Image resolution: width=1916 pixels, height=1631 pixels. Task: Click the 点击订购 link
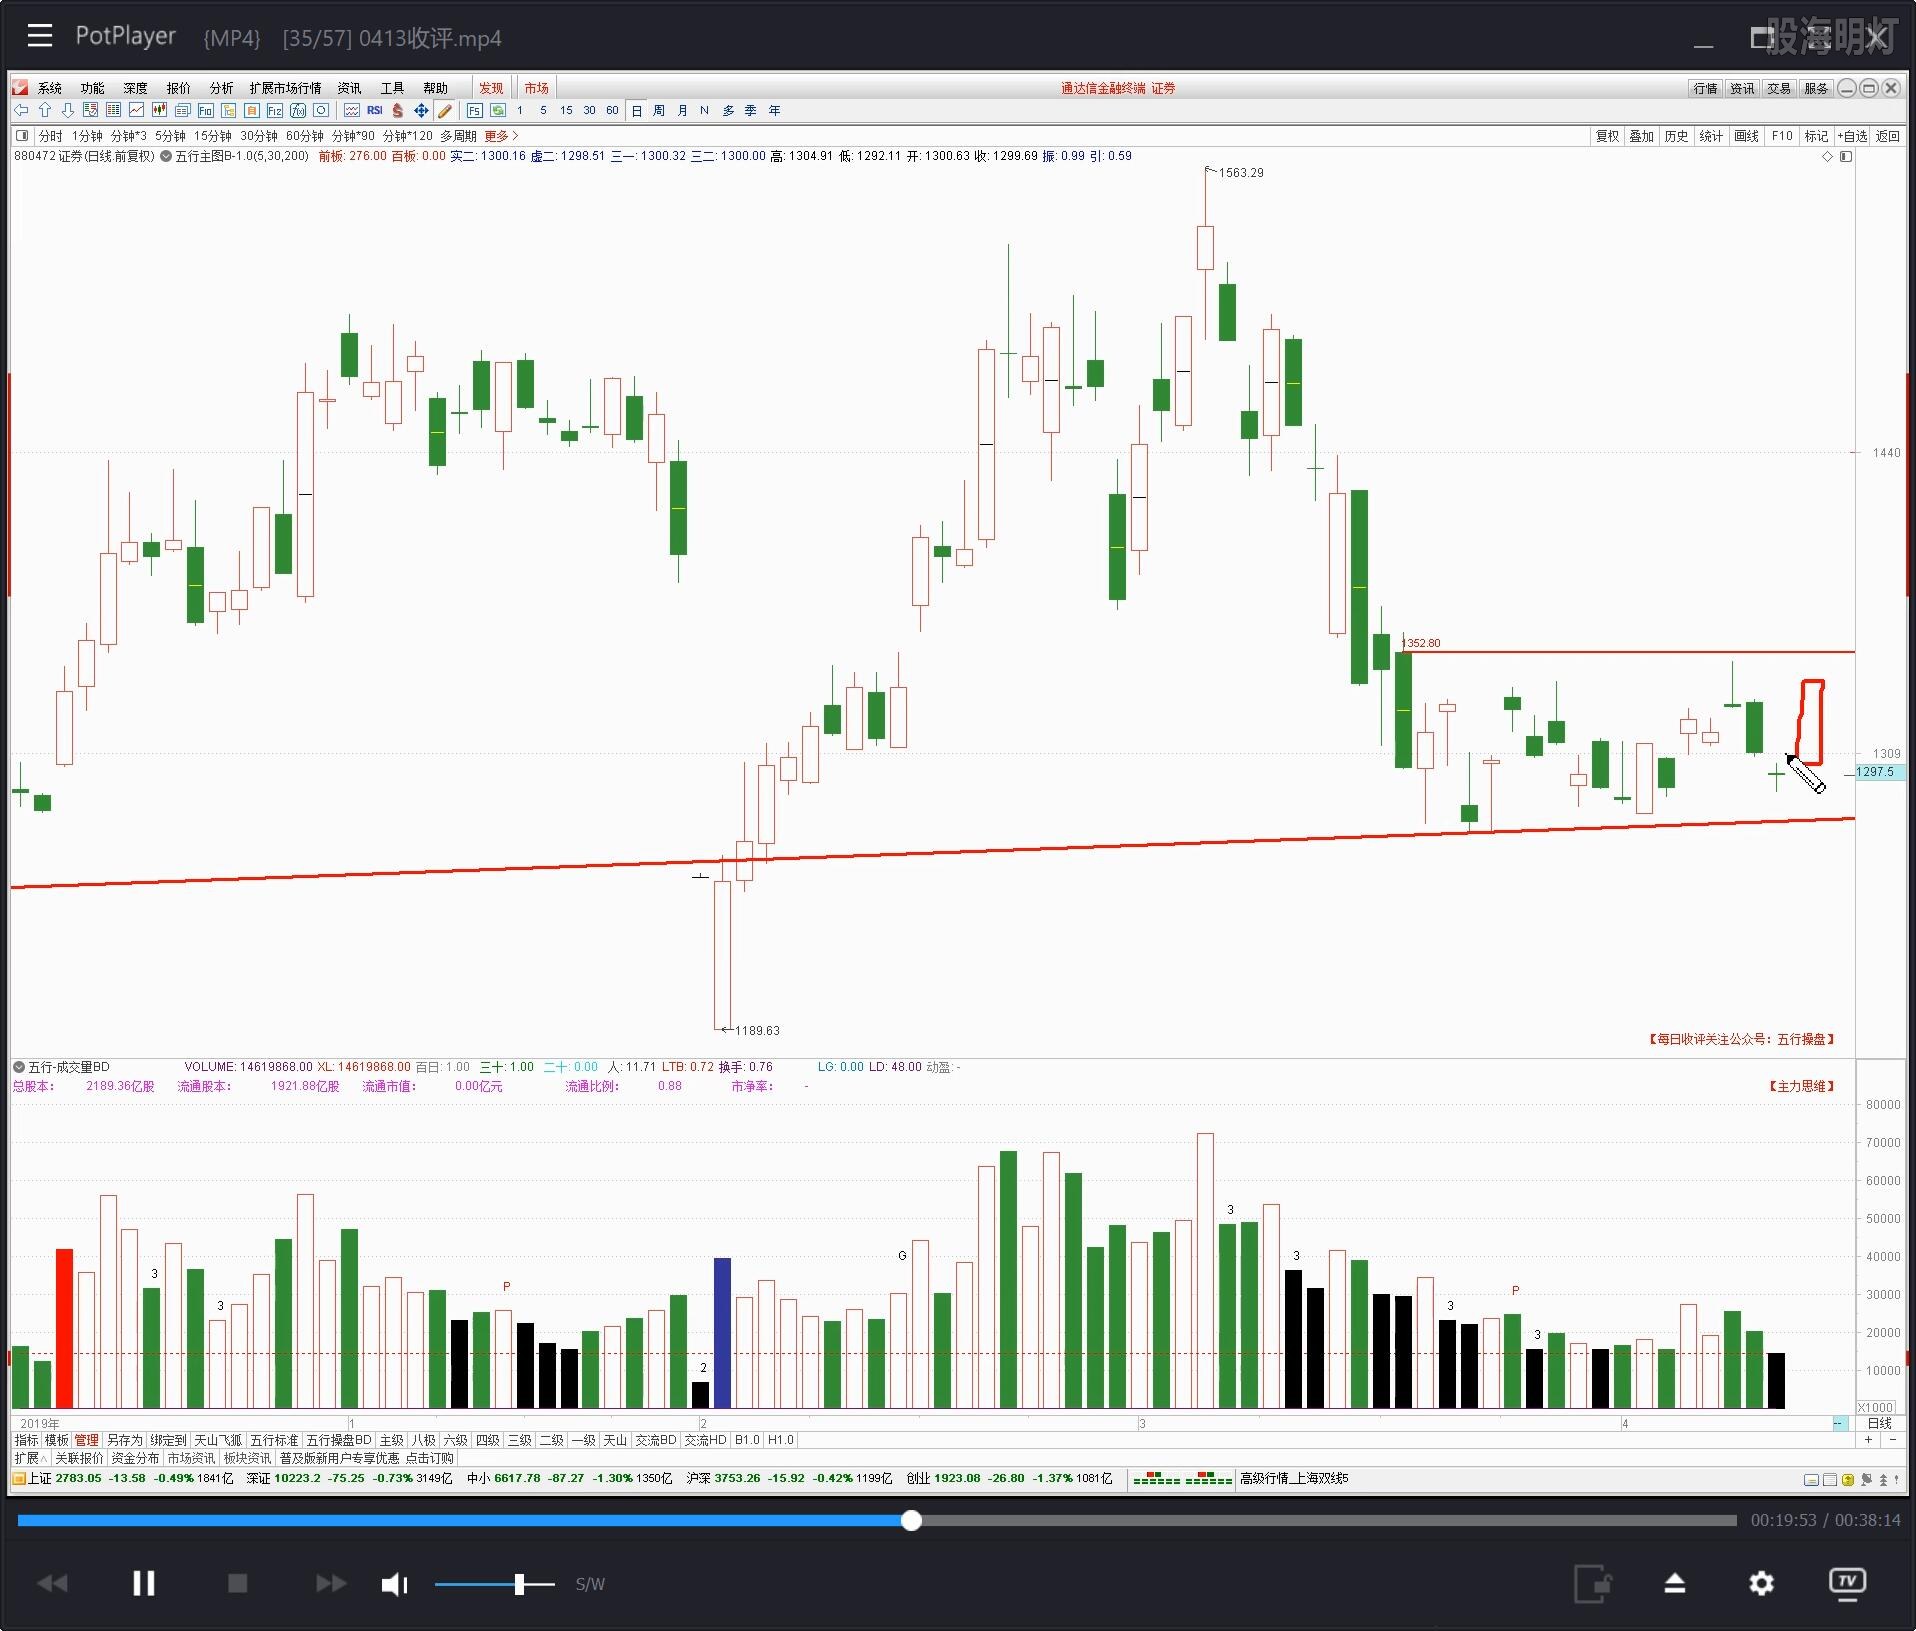pos(430,1458)
